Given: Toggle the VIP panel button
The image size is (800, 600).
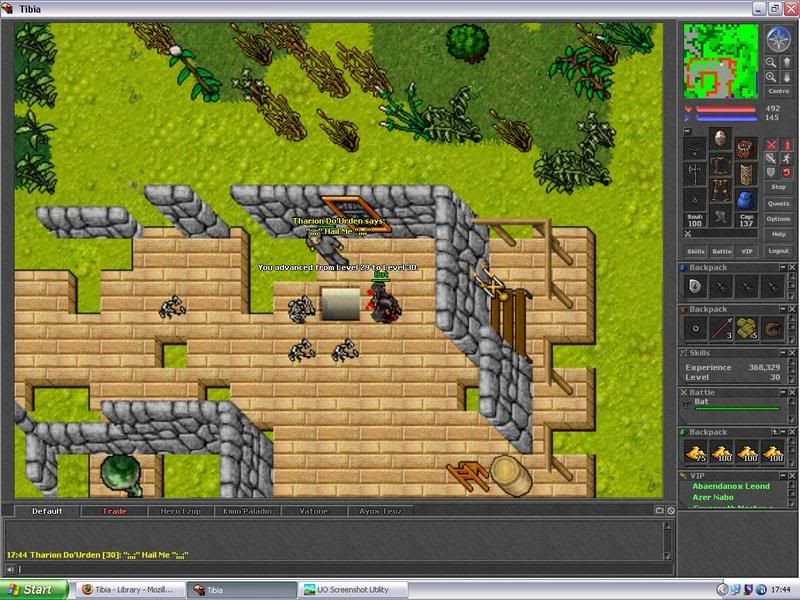Looking at the screenshot, I should 747,251.
